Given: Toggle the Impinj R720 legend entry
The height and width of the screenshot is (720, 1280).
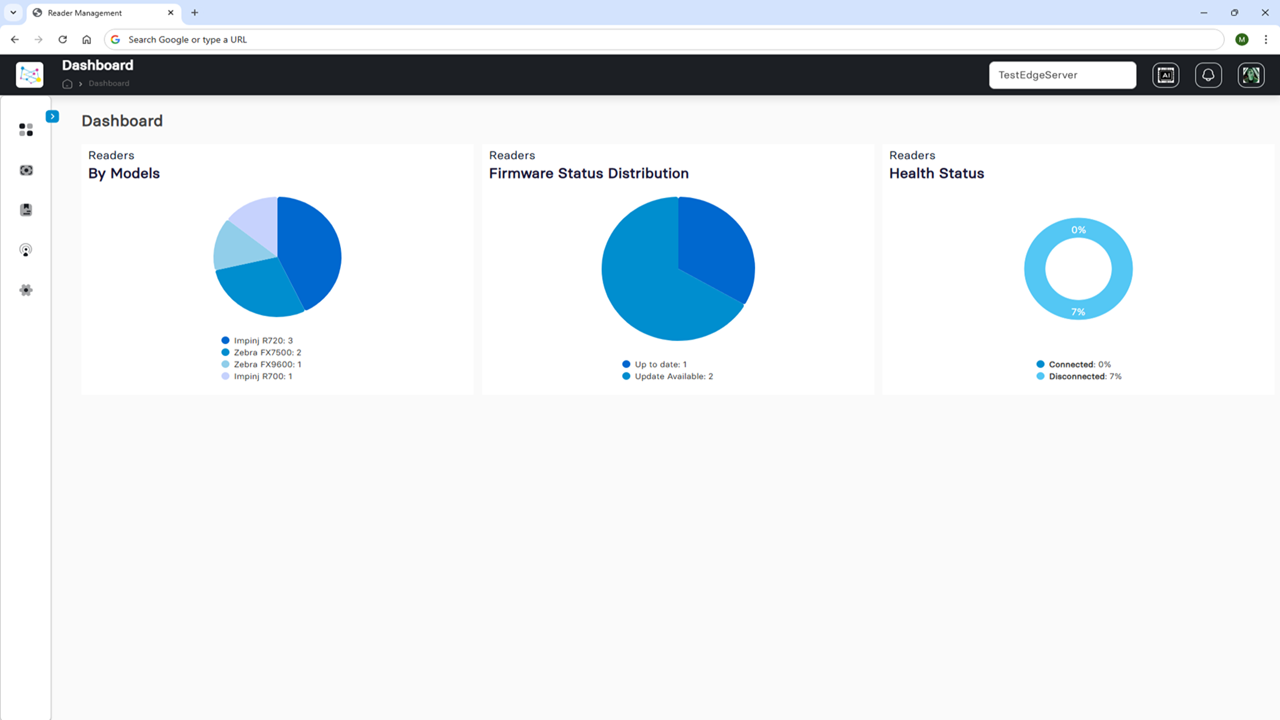Looking at the screenshot, I should [x=257, y=341].
